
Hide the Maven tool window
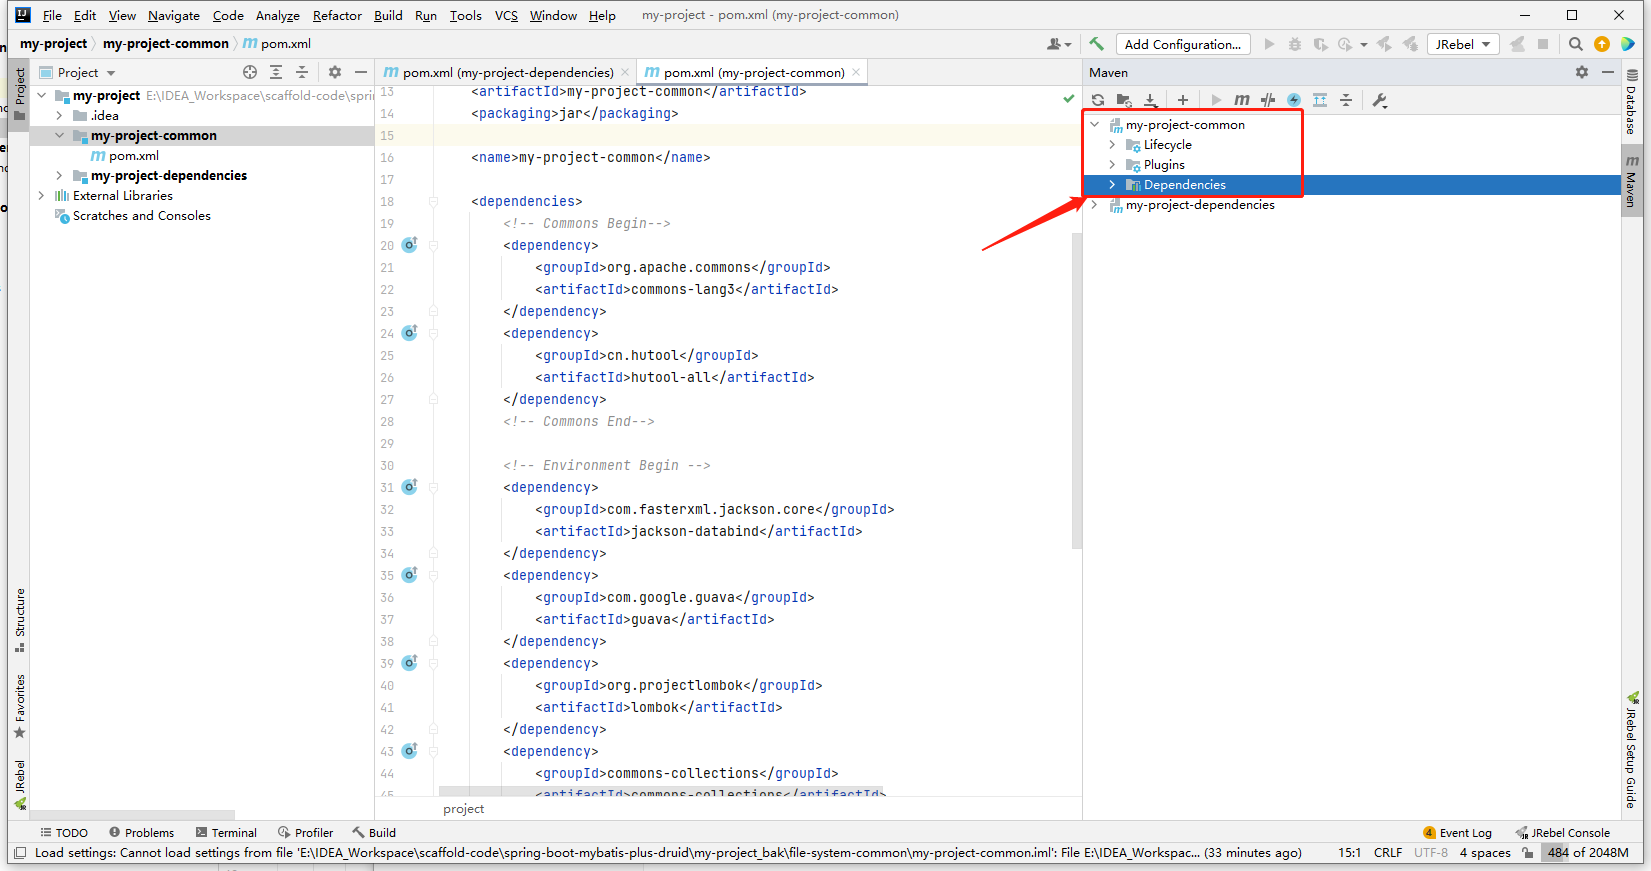pos(1608,72)
